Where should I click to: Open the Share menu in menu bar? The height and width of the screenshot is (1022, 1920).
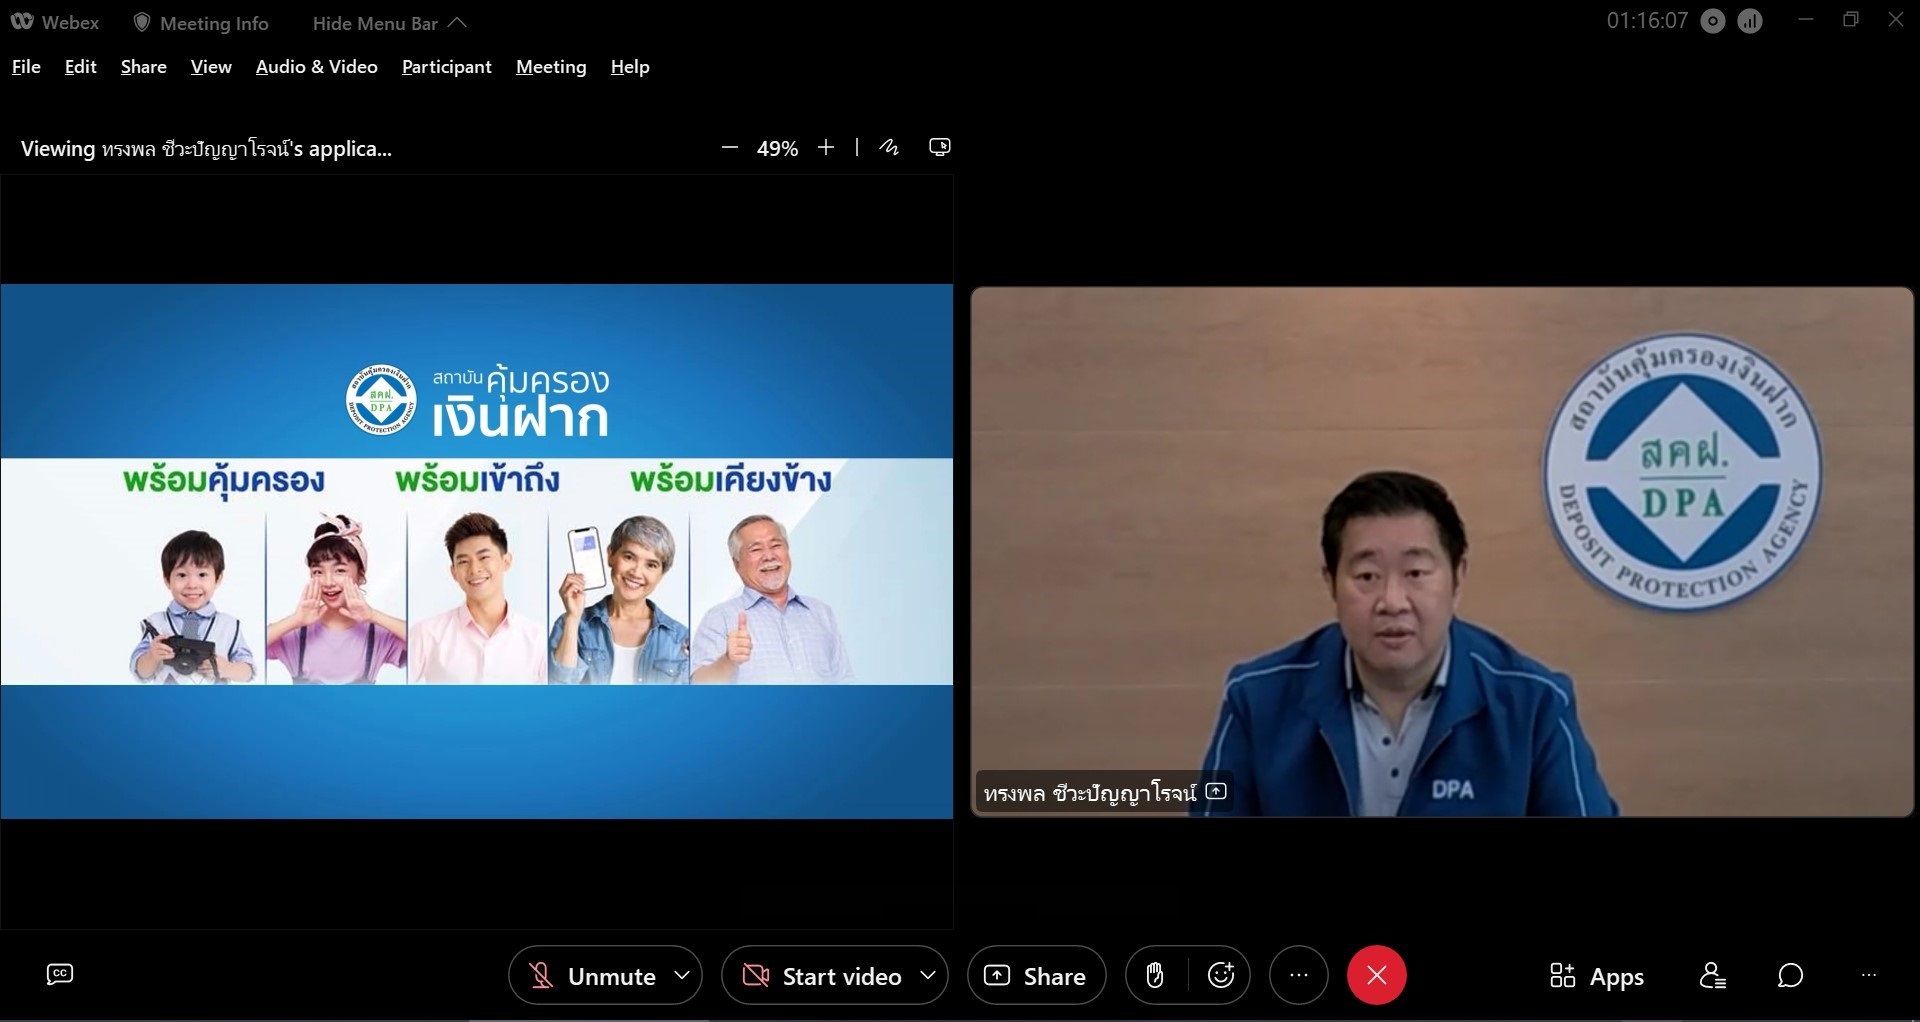pyautogui.click(x=143, y=67)
